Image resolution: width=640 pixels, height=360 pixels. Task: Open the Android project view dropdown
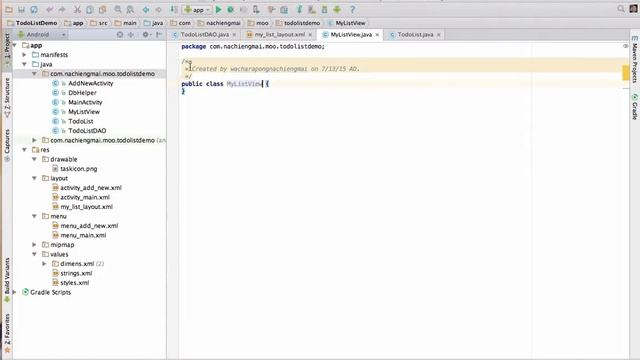point(42,35)
